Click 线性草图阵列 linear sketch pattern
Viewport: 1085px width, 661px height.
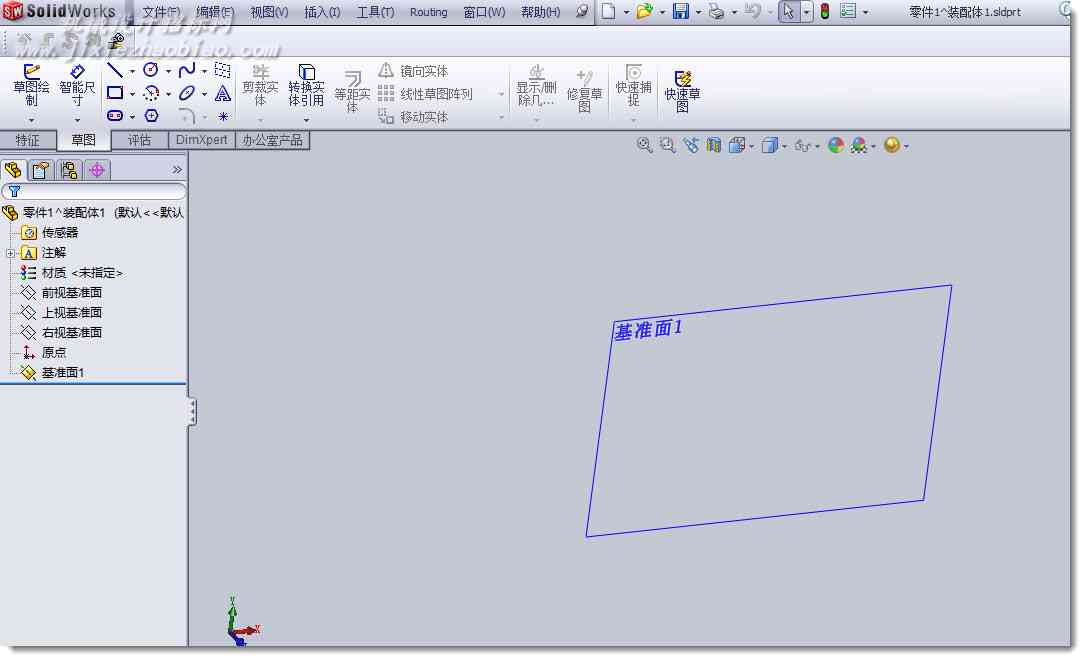pos(426,93)
